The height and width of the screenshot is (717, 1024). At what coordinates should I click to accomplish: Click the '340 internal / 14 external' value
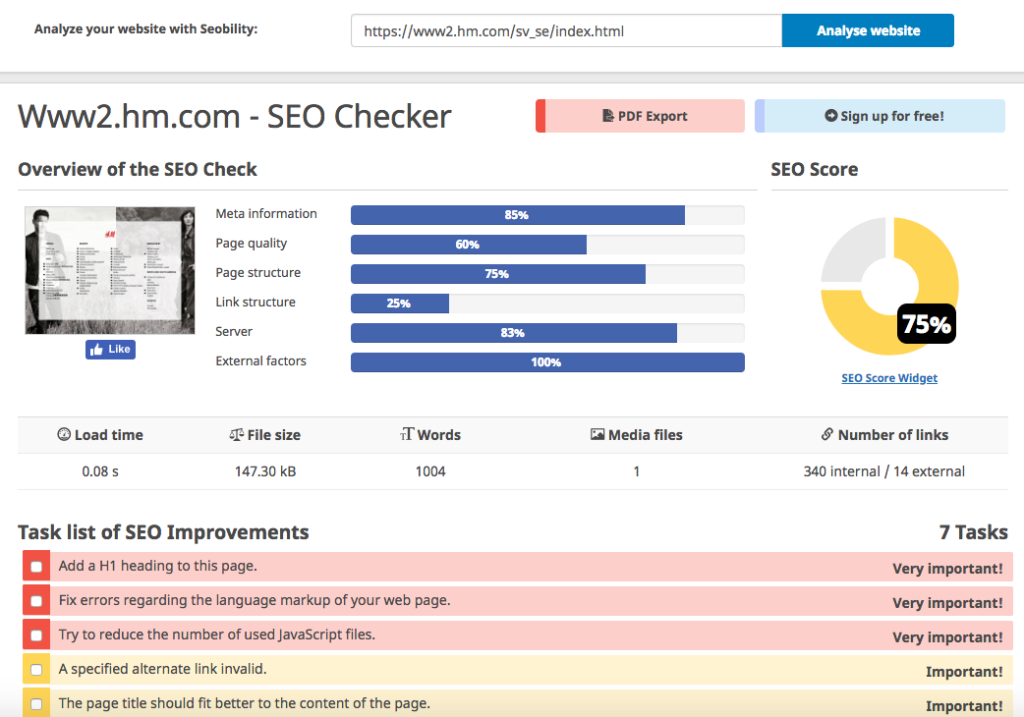pyautogui.click(x=884, y=471)
